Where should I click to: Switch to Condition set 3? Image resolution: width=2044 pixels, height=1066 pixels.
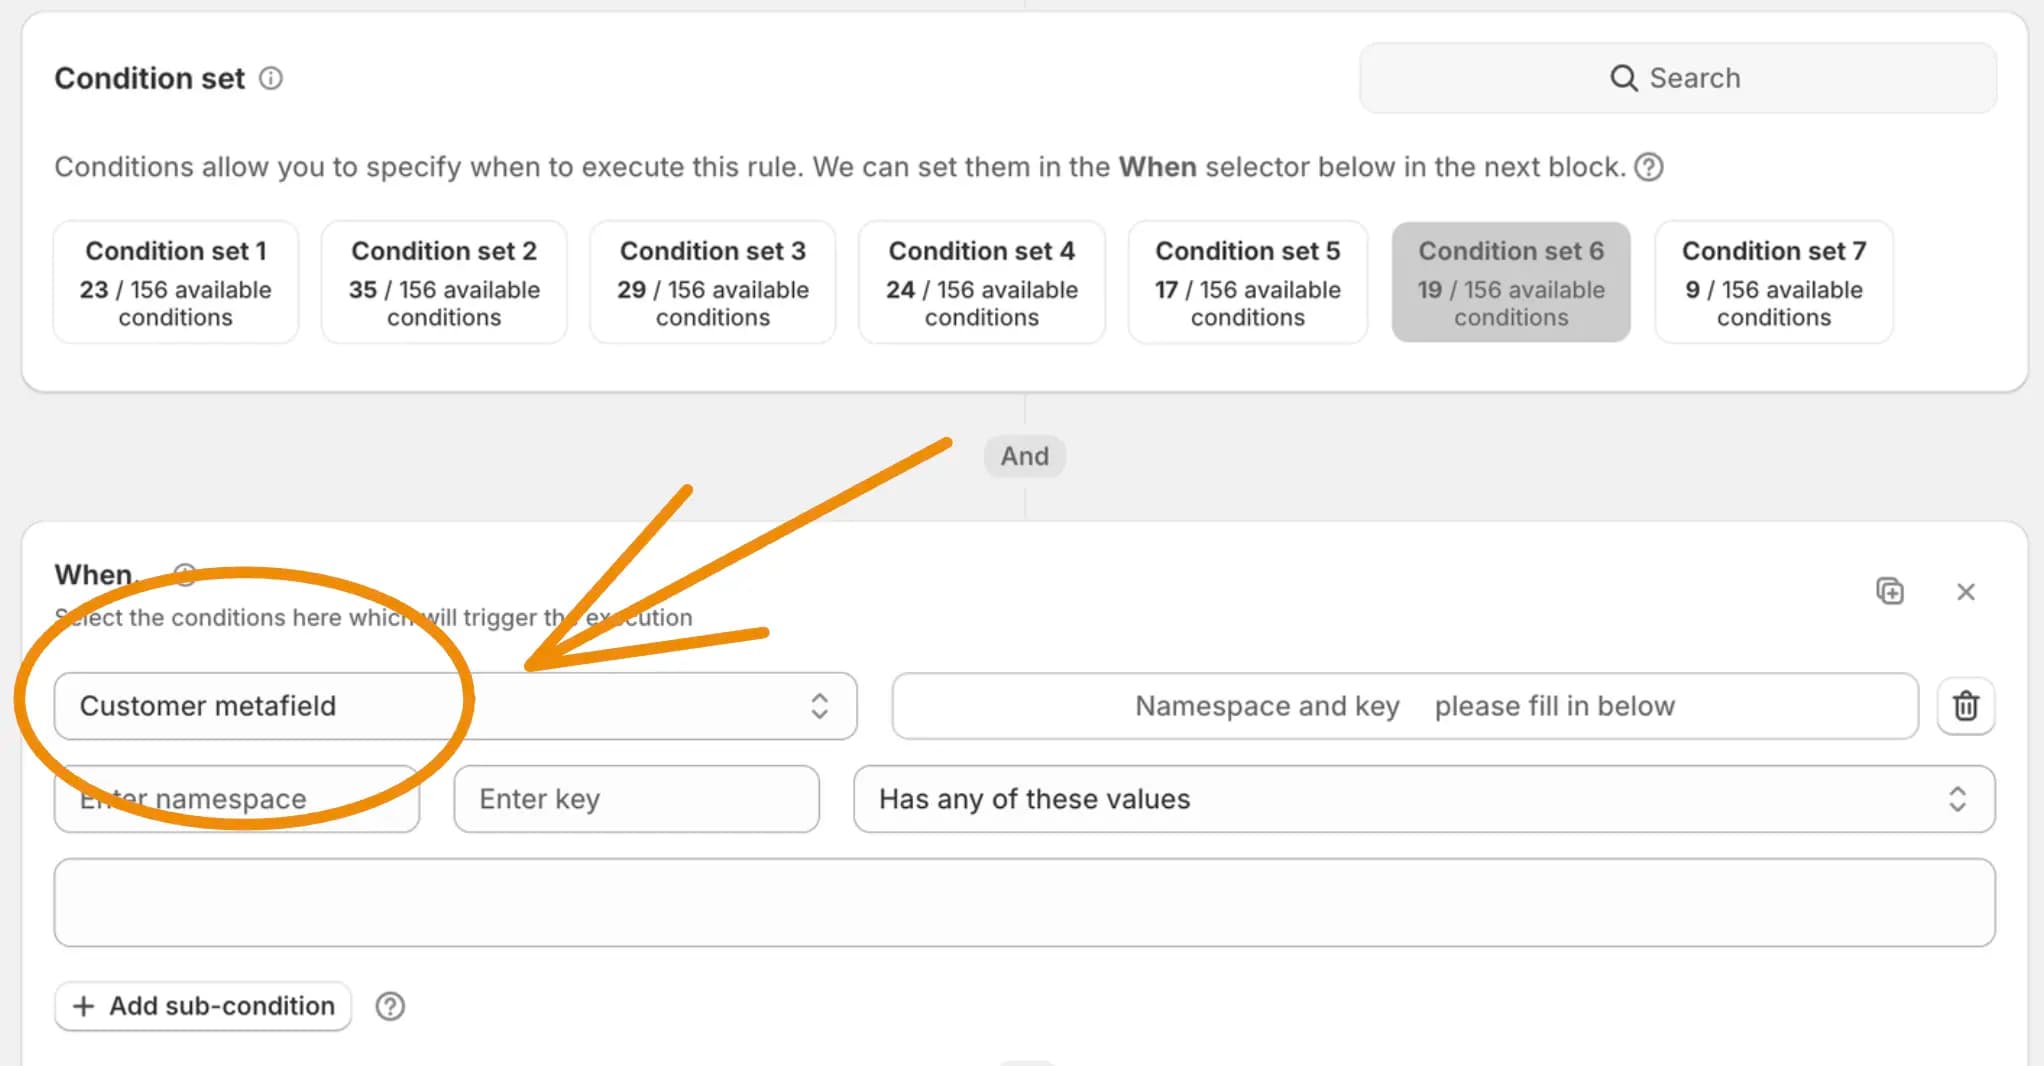(x=713, y=282)
